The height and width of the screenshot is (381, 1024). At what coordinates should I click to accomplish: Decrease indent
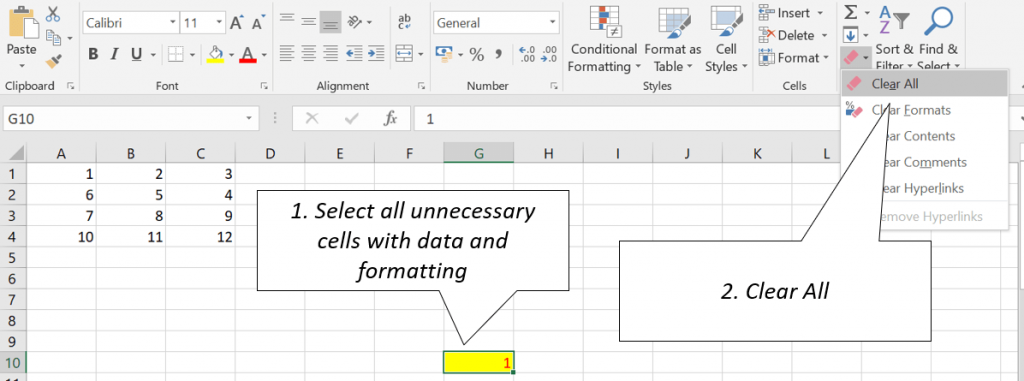tap(354, 53)
